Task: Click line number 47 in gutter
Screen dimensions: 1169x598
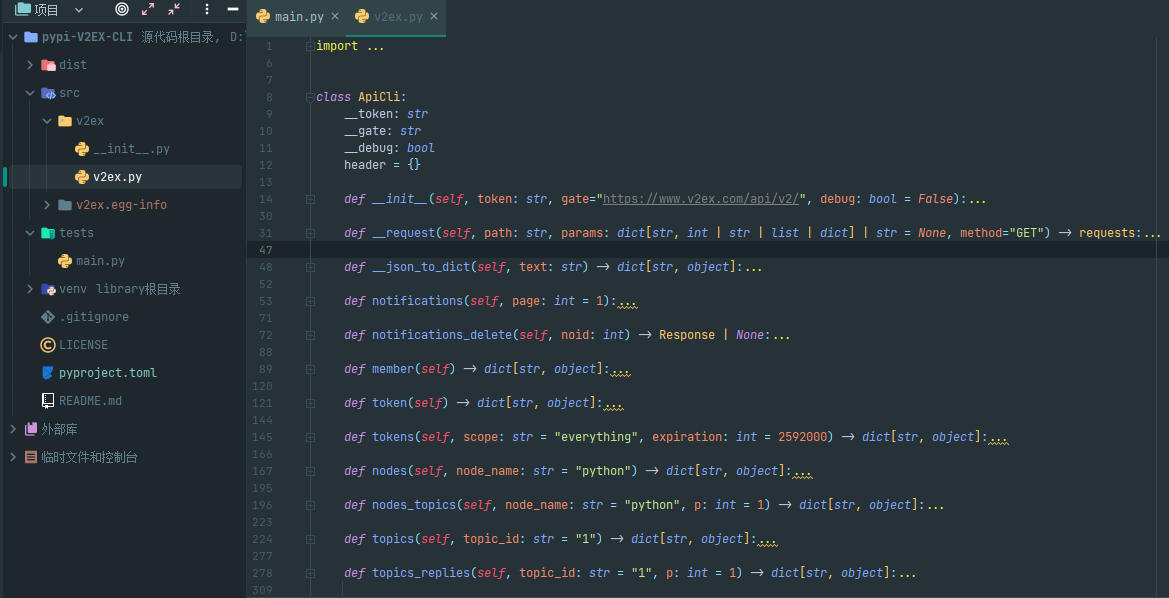Action: click(266, 250)
